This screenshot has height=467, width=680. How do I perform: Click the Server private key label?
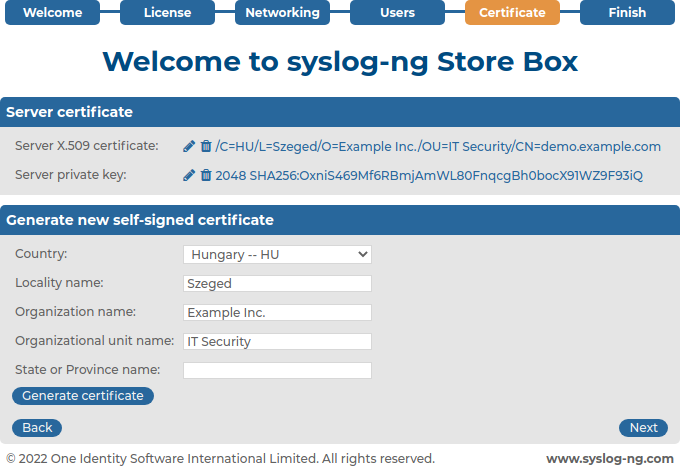71,175
